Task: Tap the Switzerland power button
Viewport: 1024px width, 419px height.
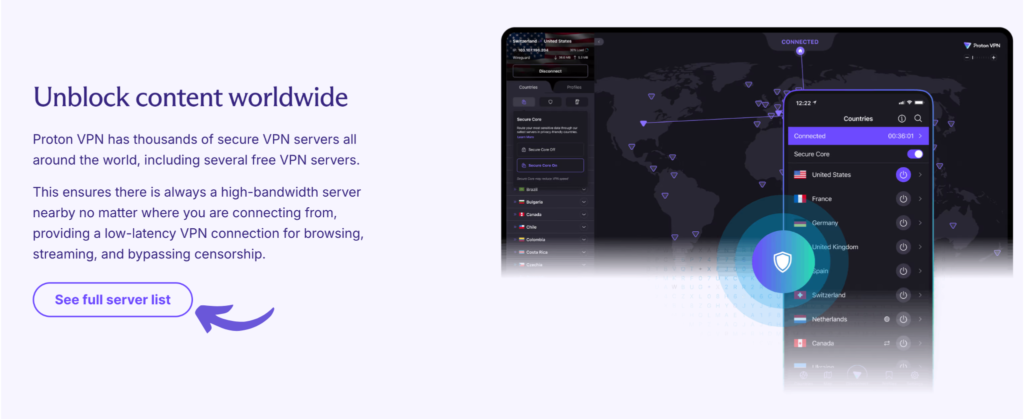Action: pos(903,295)
